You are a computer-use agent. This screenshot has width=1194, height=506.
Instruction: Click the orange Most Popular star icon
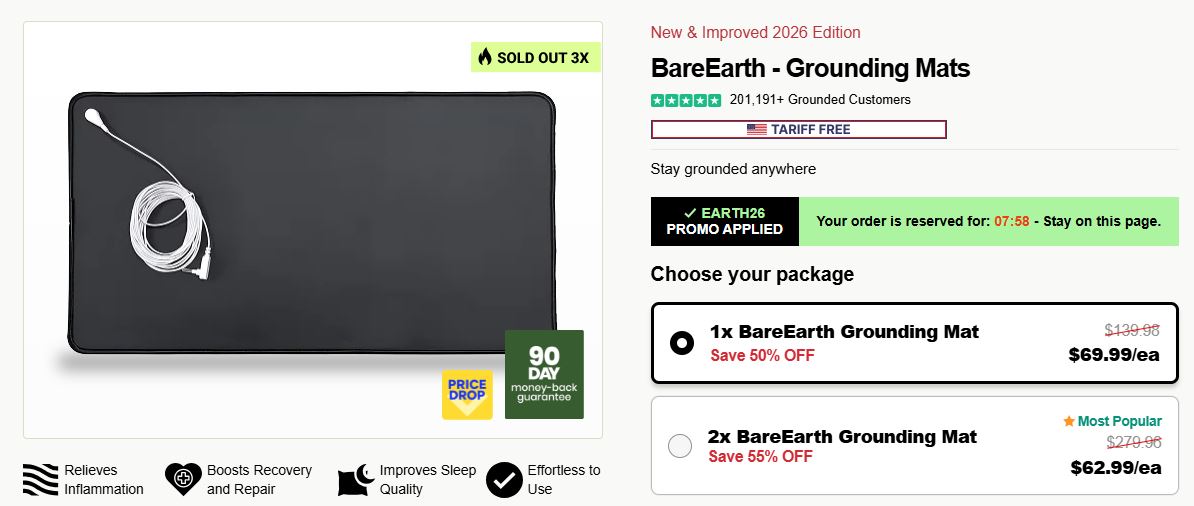click(1069, 421)
